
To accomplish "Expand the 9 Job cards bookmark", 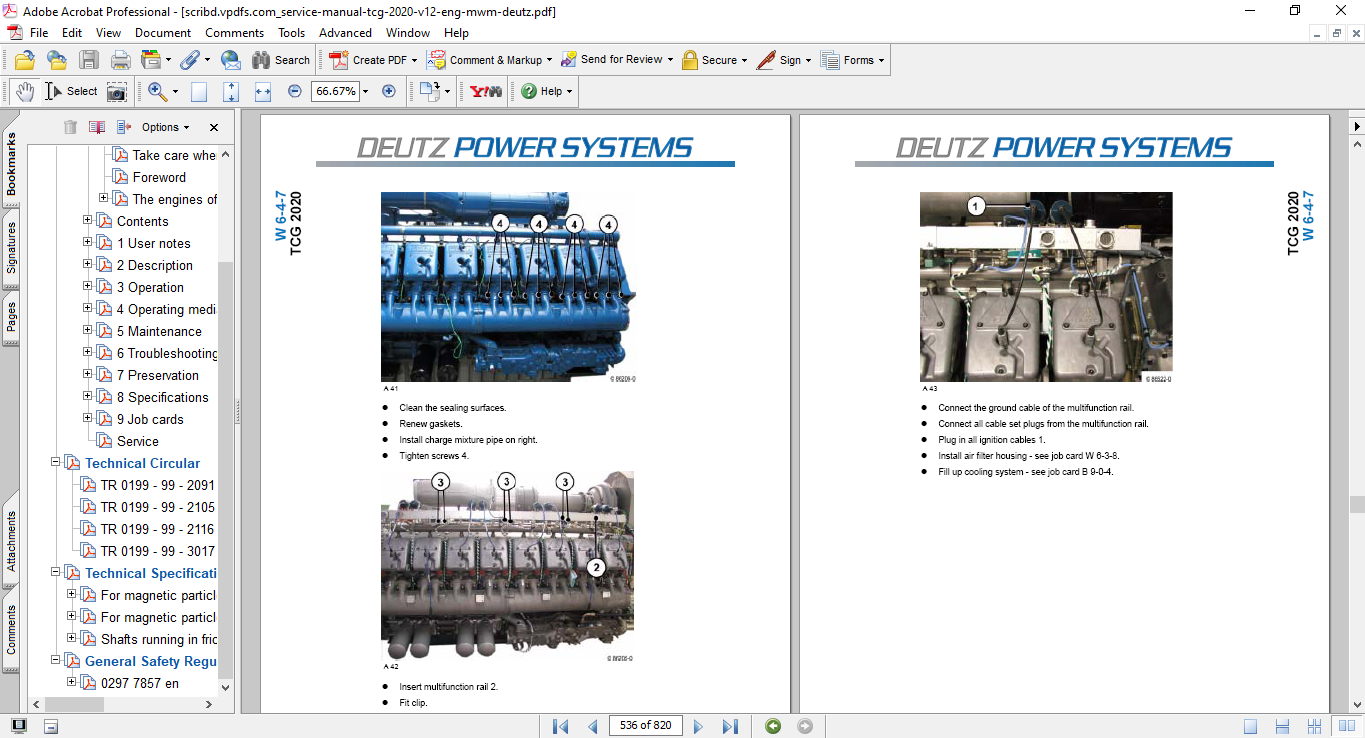I will pos(86,418).
